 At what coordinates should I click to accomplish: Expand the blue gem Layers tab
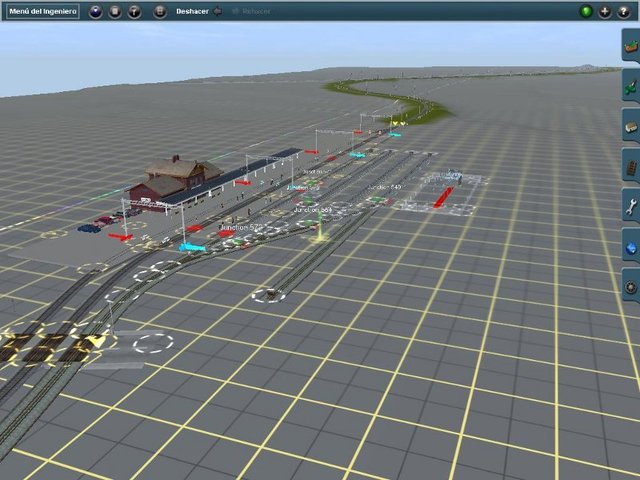[x=631, y=247]
